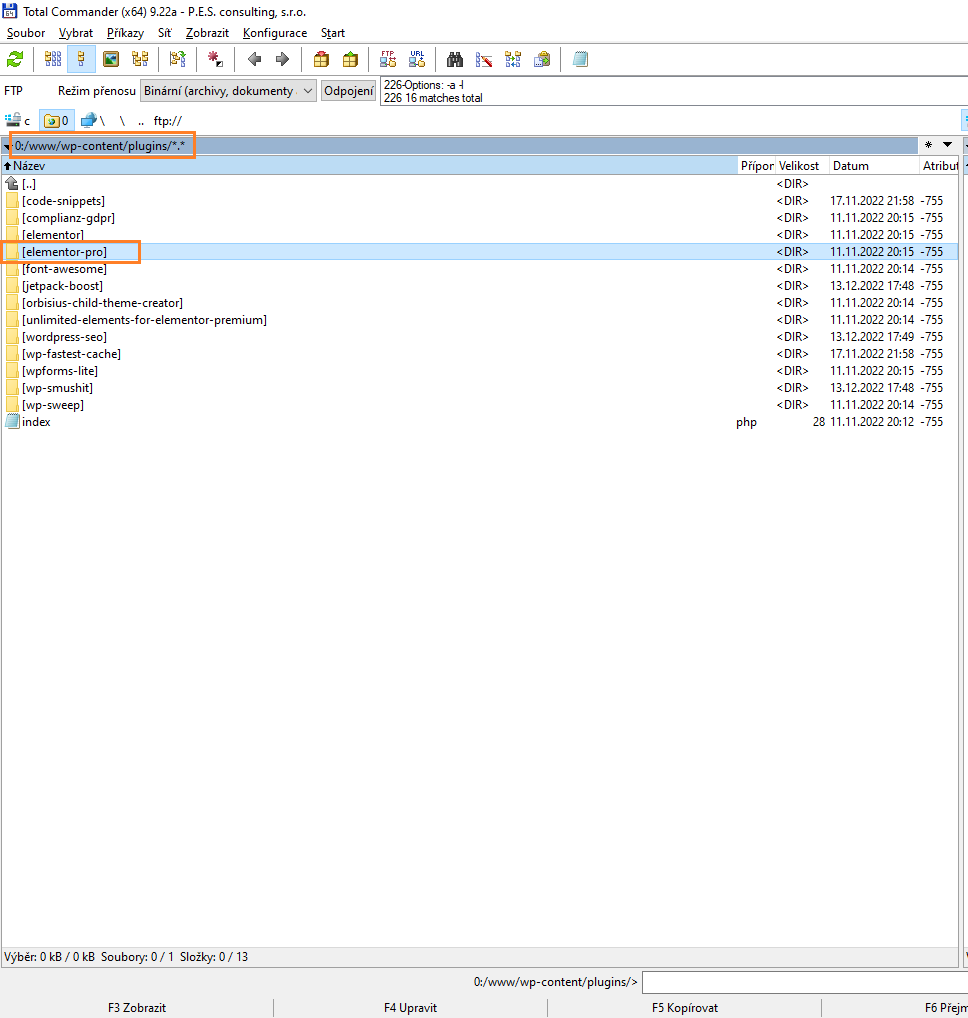Go to root with the backslash button

[122, 121]
